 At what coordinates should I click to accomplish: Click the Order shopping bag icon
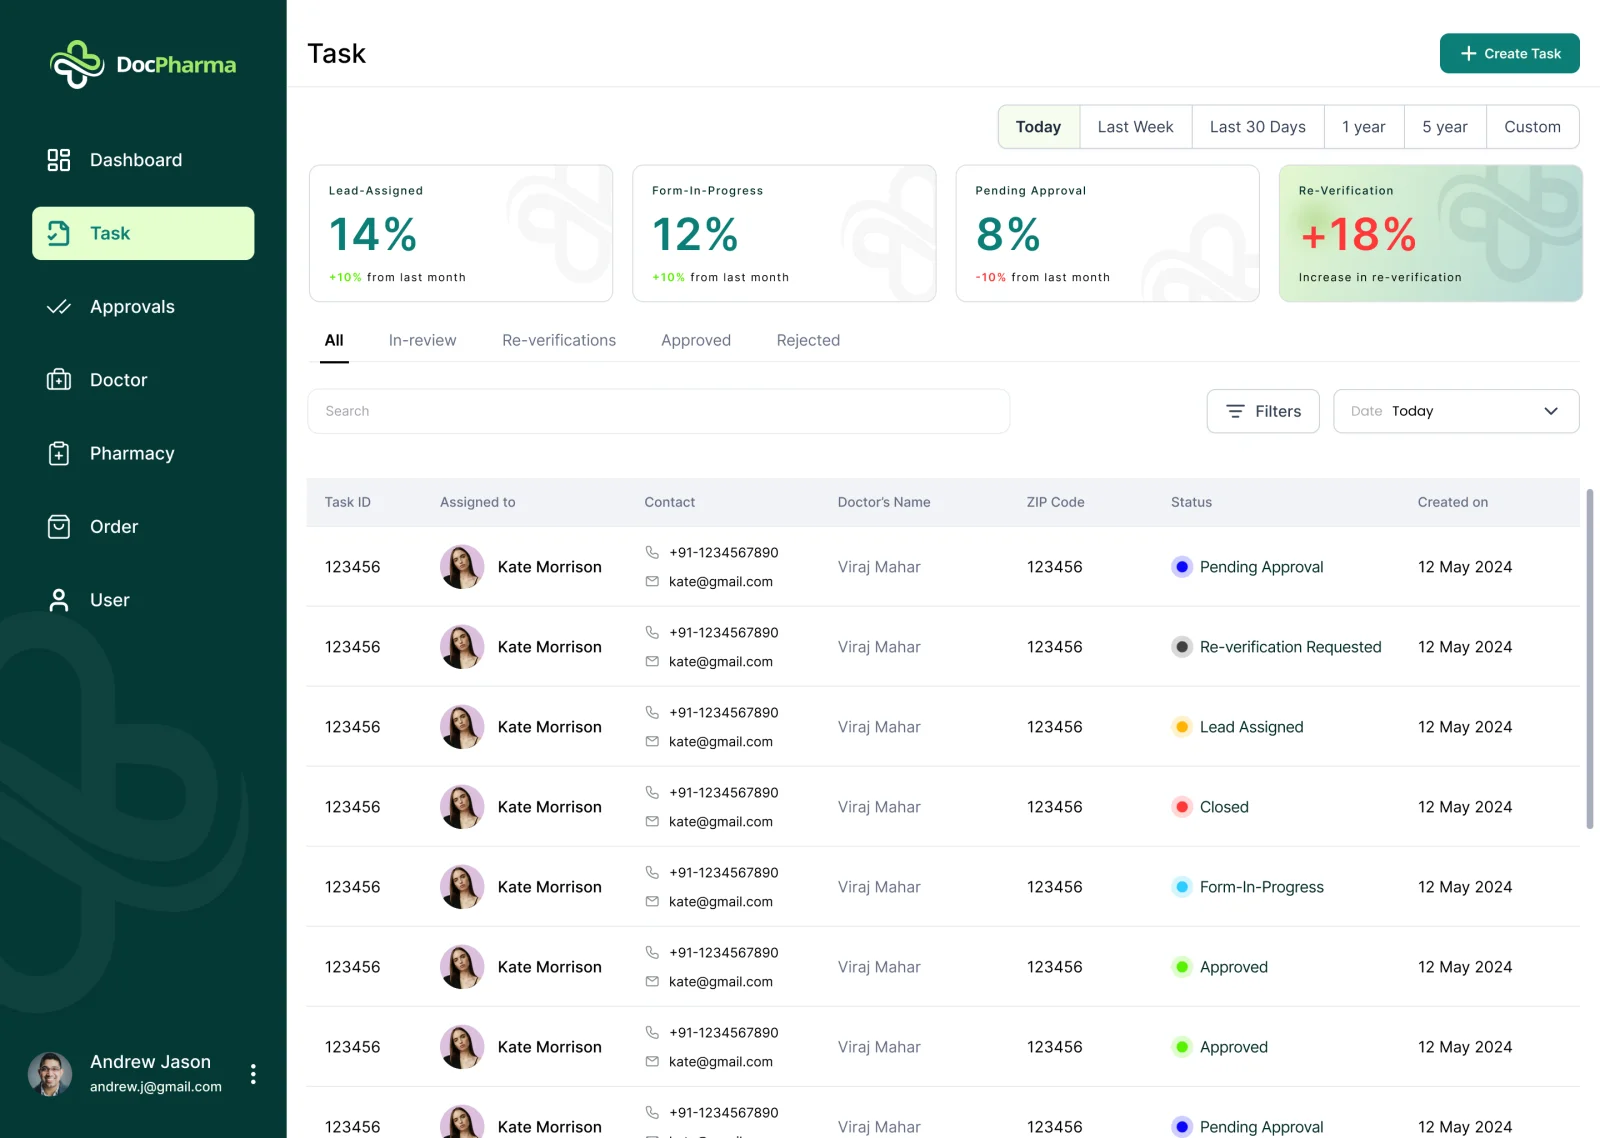point(59,527)
